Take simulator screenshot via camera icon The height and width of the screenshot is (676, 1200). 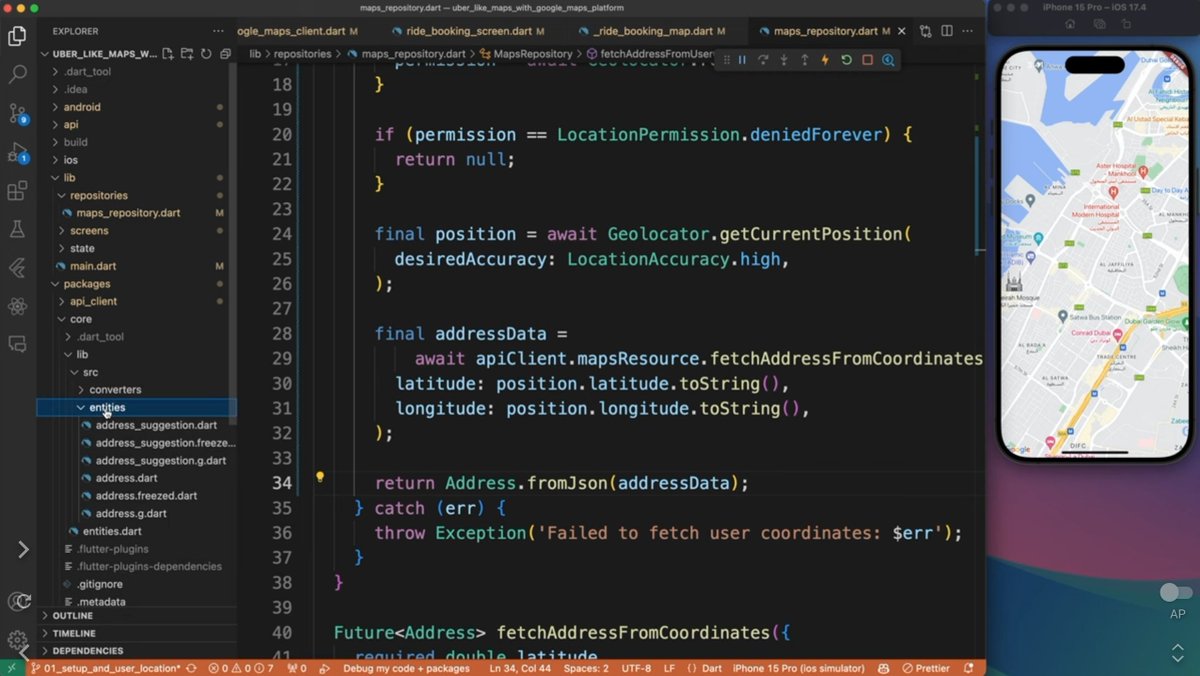[1099, 24]
